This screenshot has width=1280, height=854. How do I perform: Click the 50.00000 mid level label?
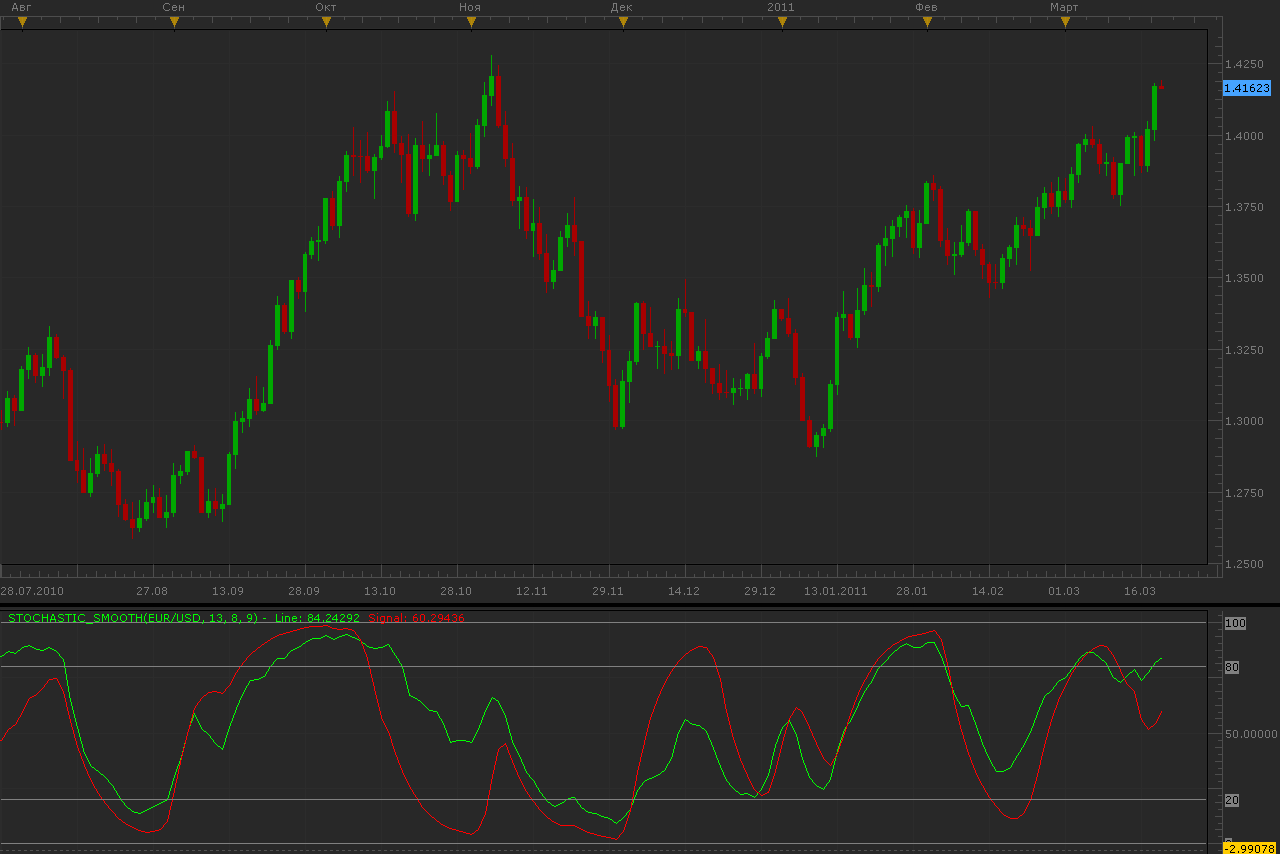tap(1251, 734)
